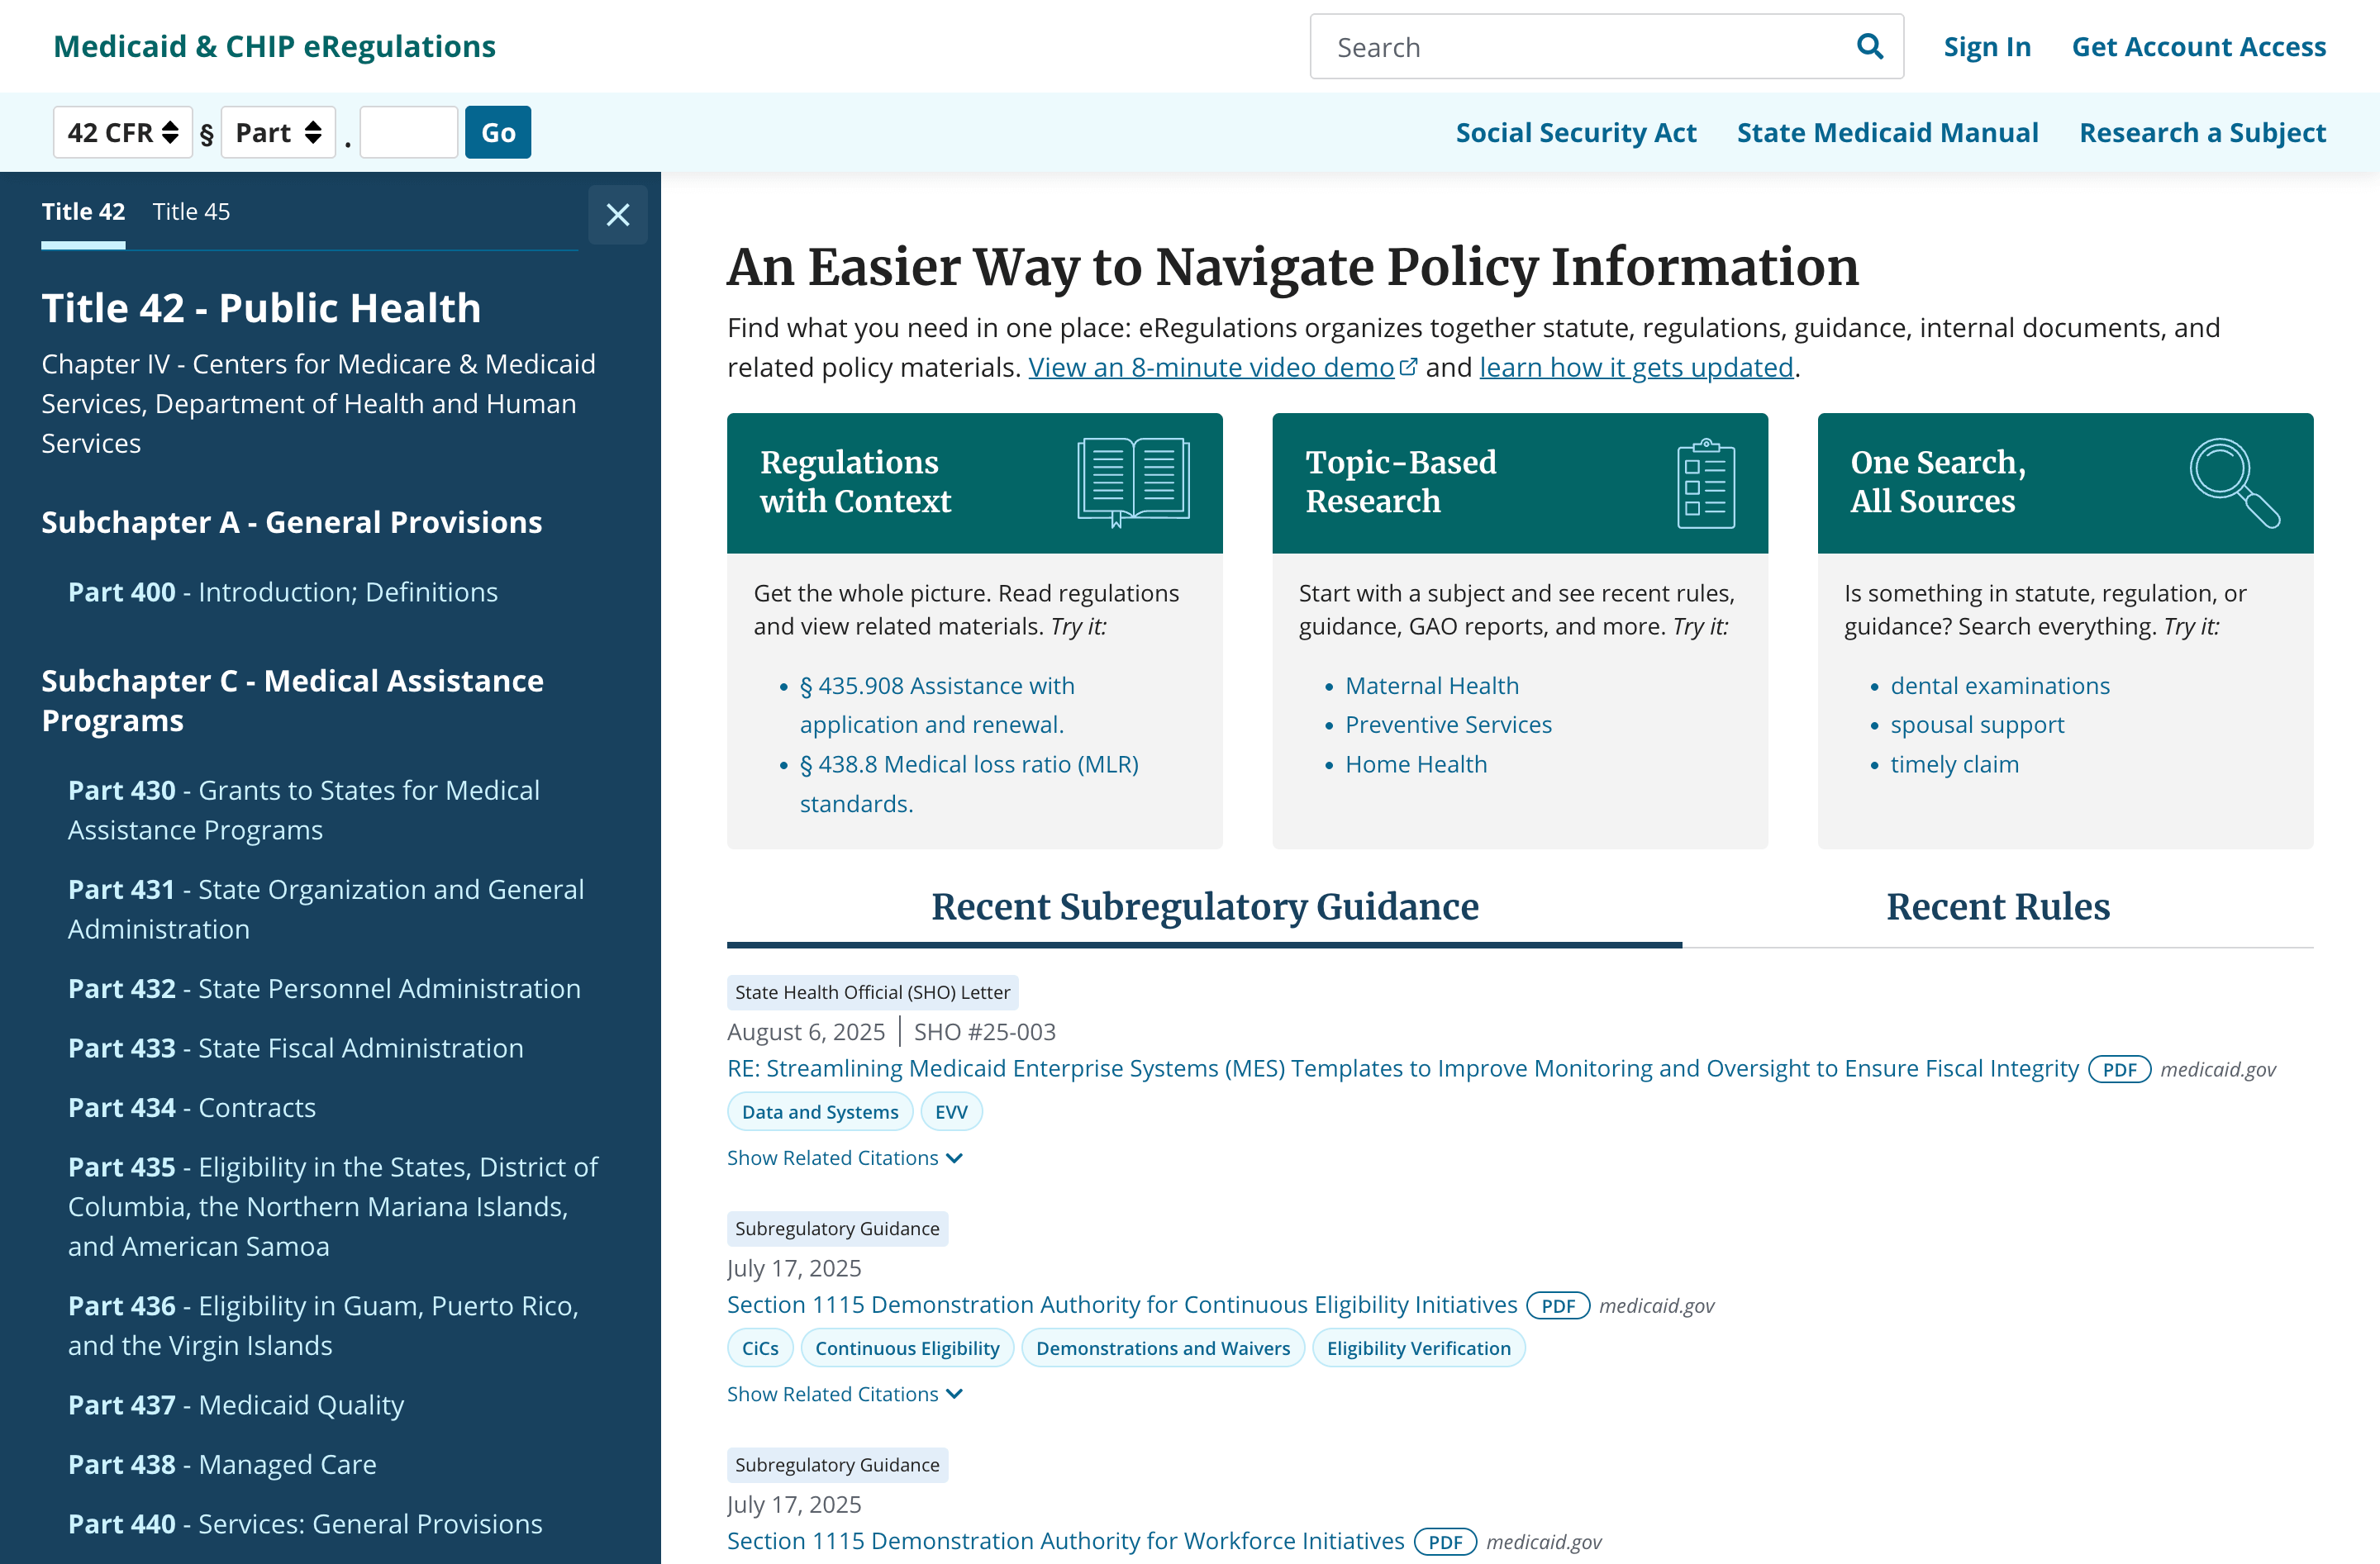The width and height of the screenshot is (2380, 1564).
Task: Open Part 434 Contracts
Action: (x=192, y=1107)
